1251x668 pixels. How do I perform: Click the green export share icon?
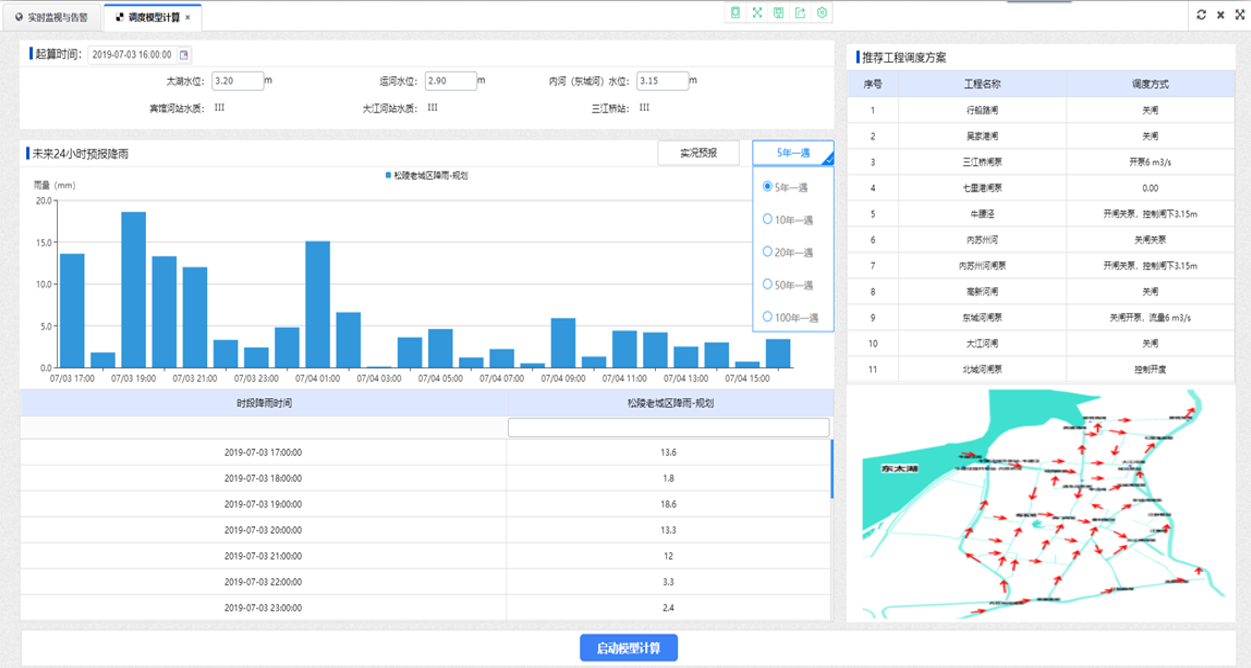click(x=800, y=13)
